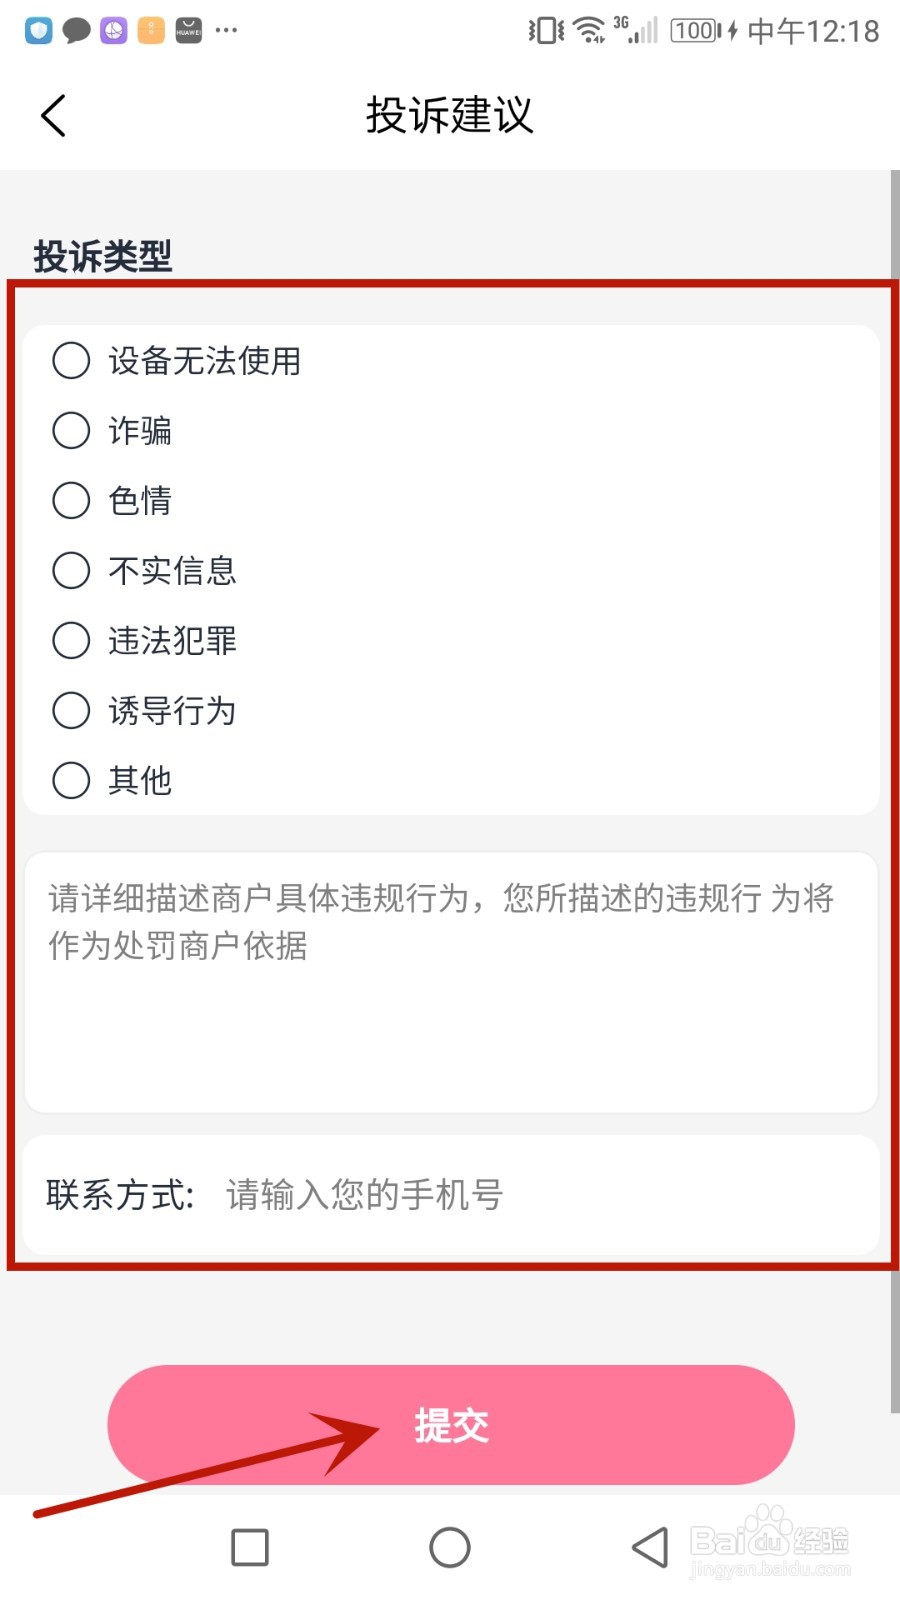The height and width of the screenshot is (1600, 900).
Task: Choose 其他 complaint type
Action: tap(71, 781)
